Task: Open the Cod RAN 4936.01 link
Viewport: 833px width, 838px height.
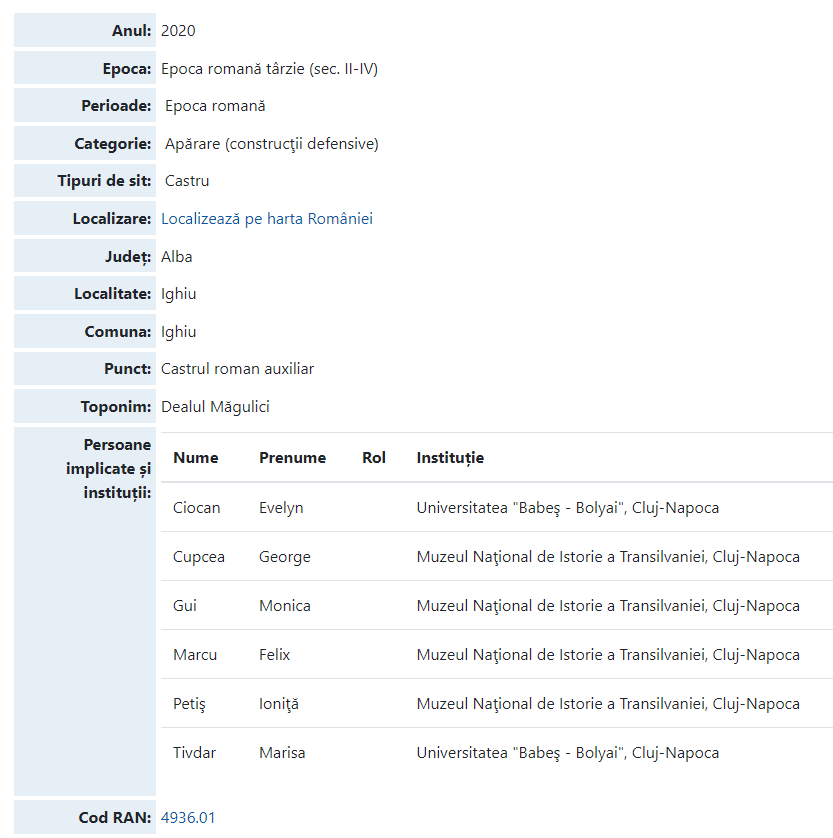Action: (188, 818)
